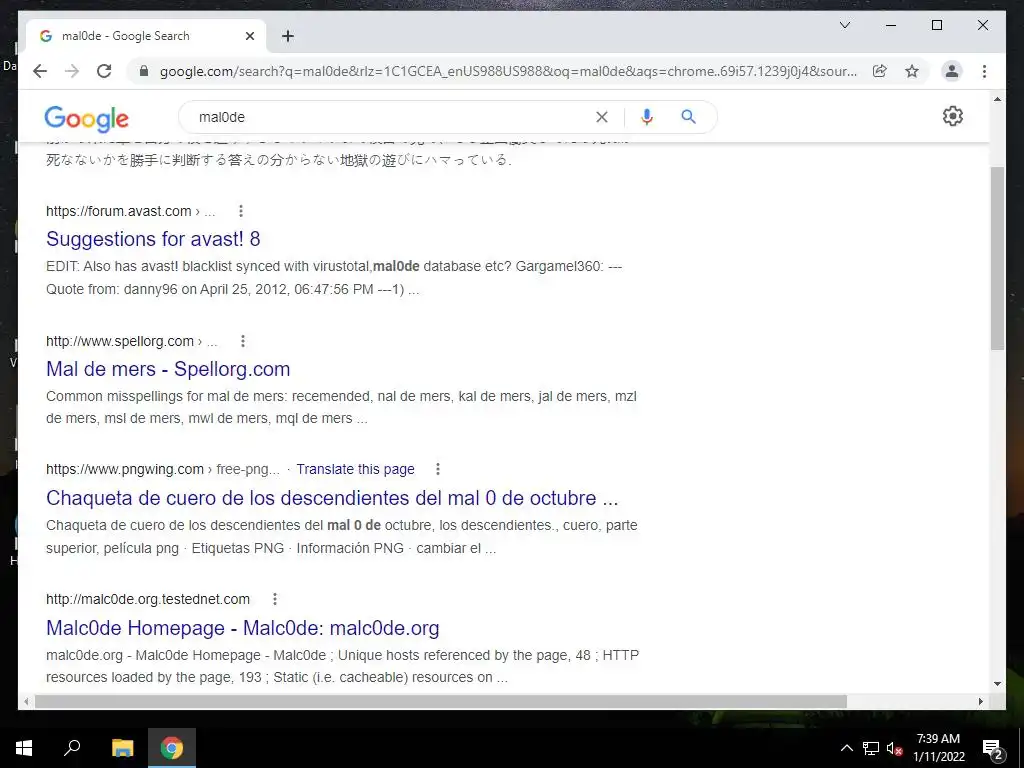1024x768 pixels.
Task: Submit search with magnifier icon
Action: [688, 117]
